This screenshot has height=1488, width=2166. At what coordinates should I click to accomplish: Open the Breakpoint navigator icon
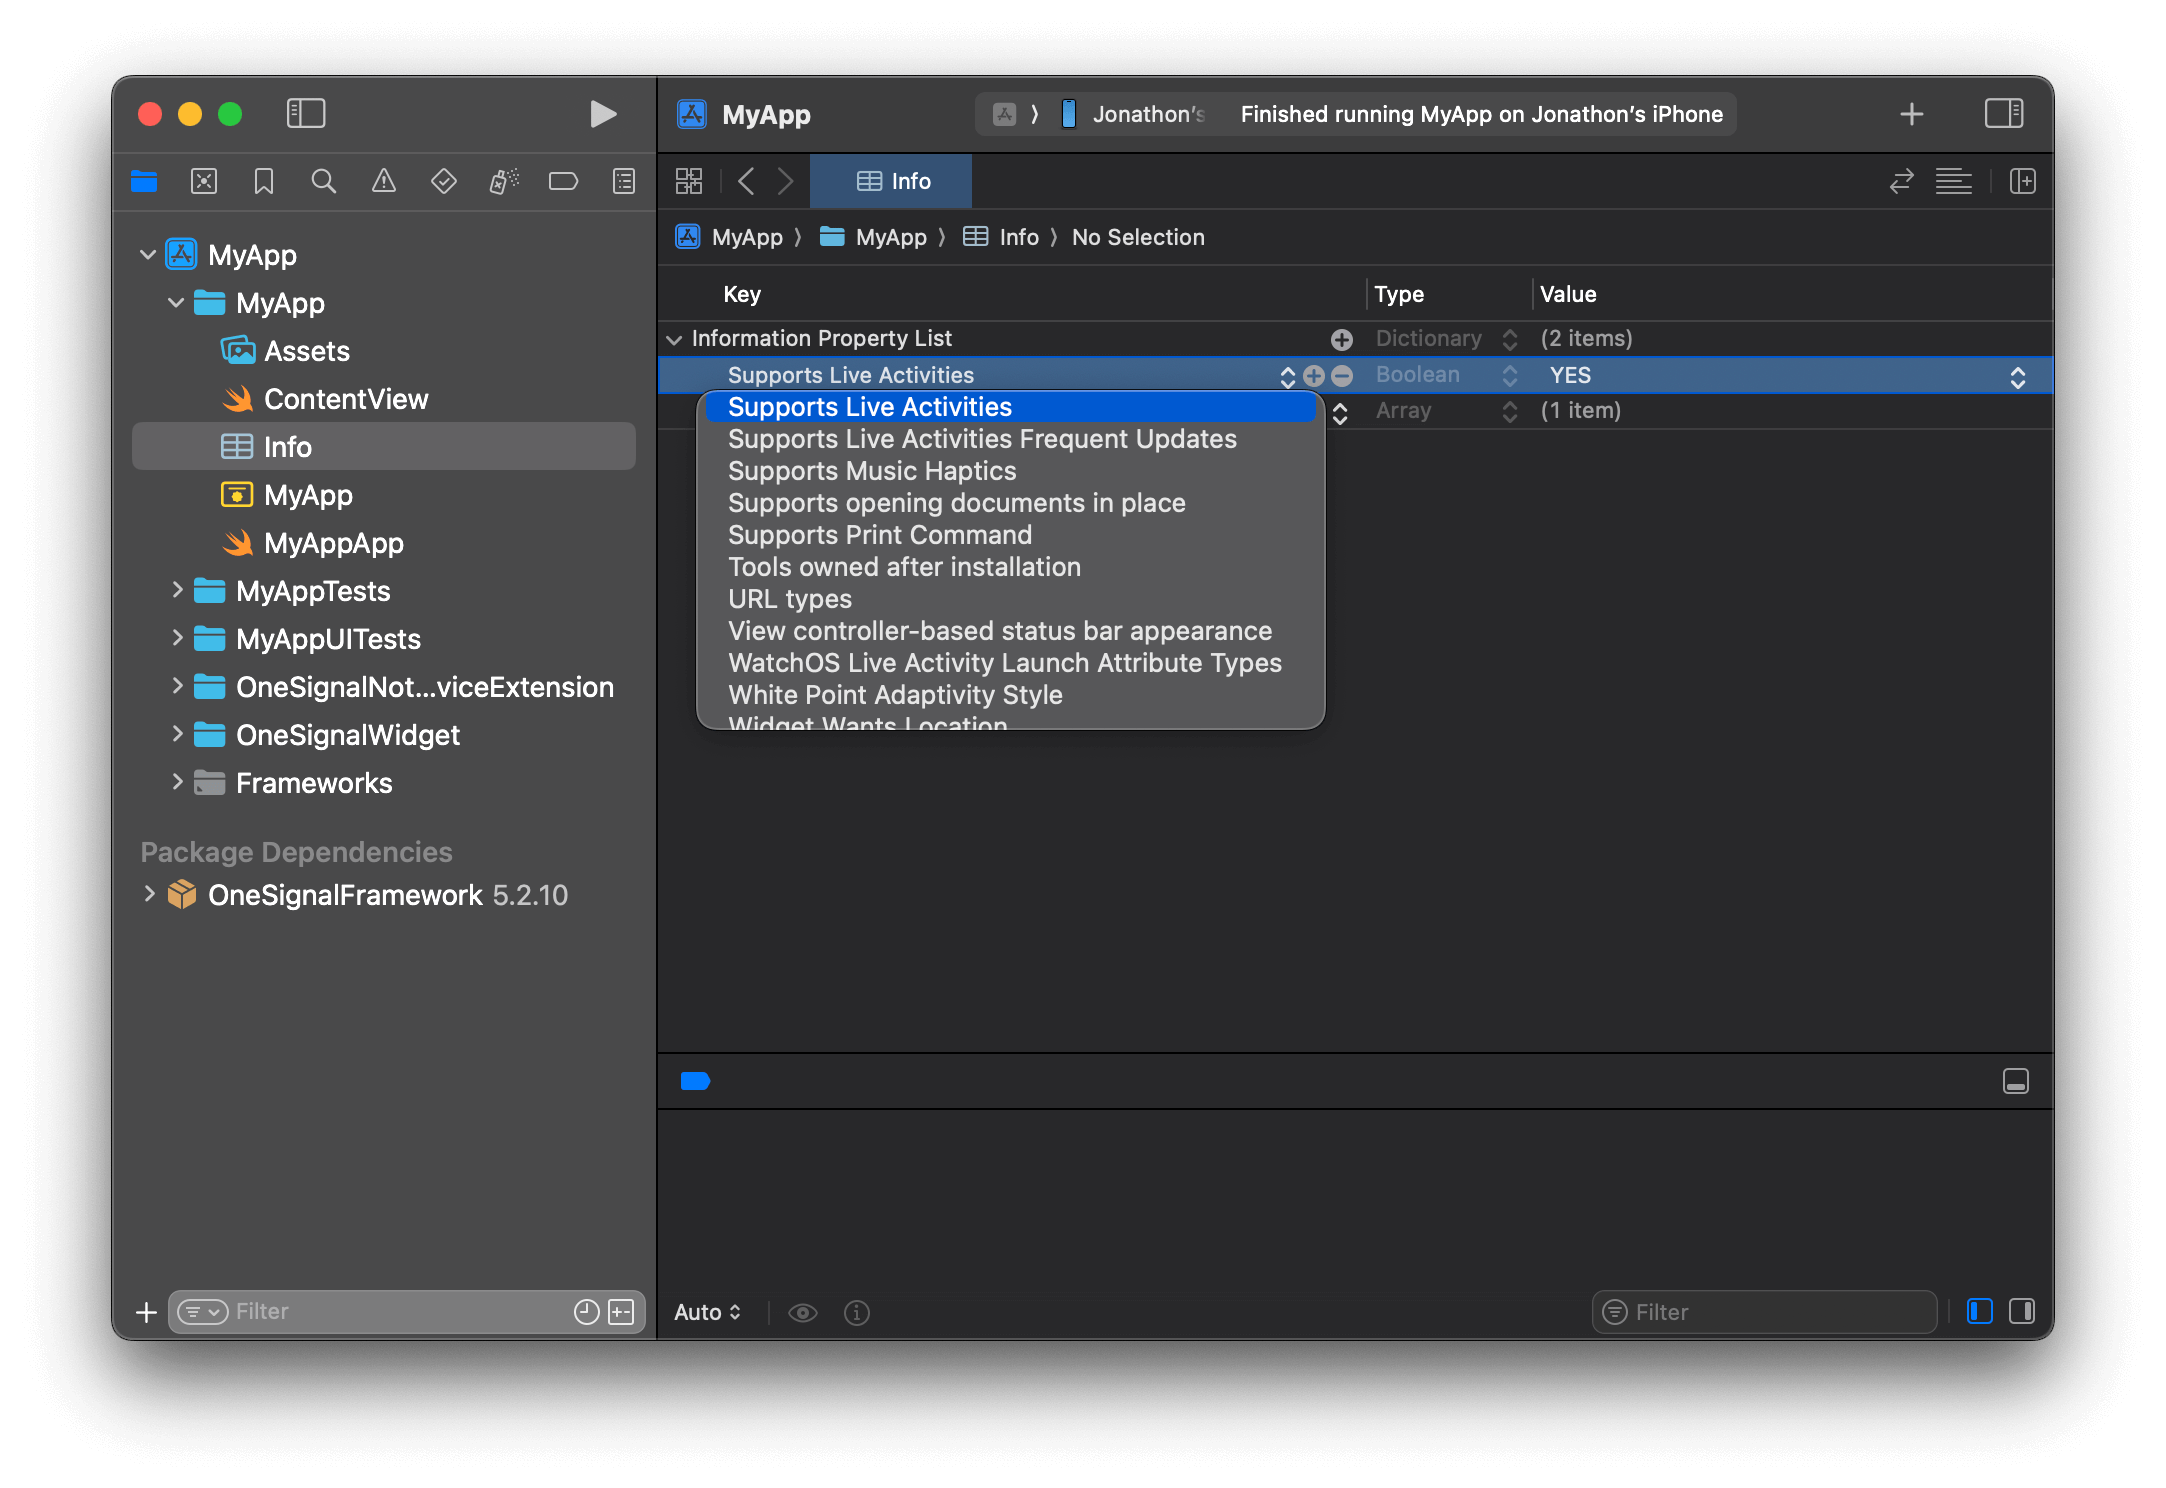pyautogui.click(x=563, y=181)
